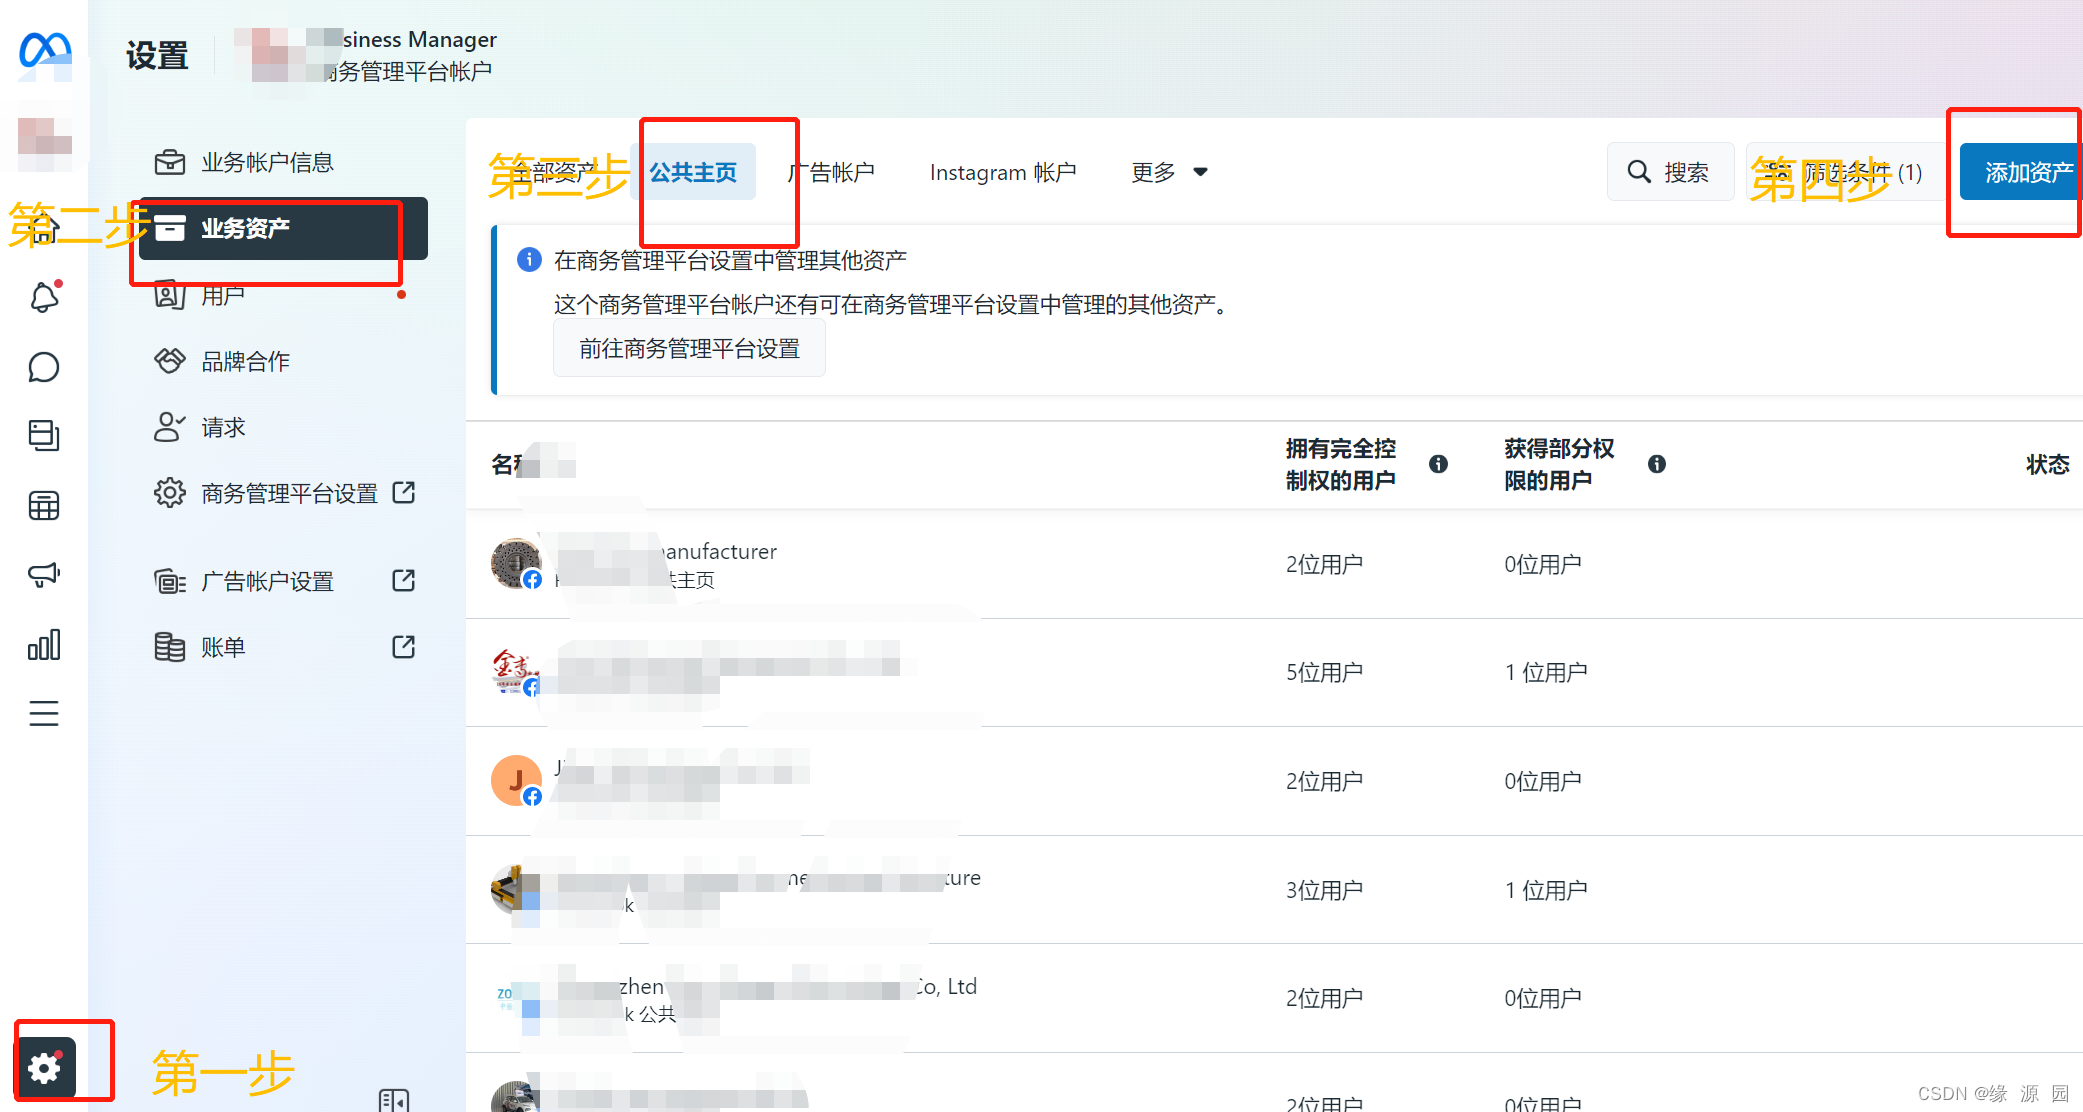Open the notifications bell icon

tap(42, 296)
